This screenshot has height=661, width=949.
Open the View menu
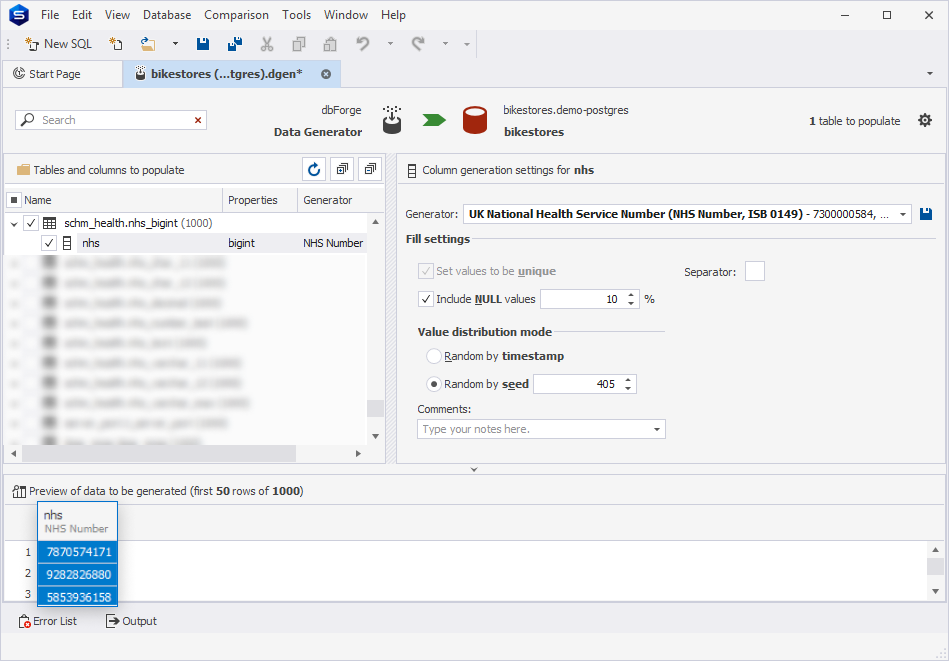(x=117, y=15)
